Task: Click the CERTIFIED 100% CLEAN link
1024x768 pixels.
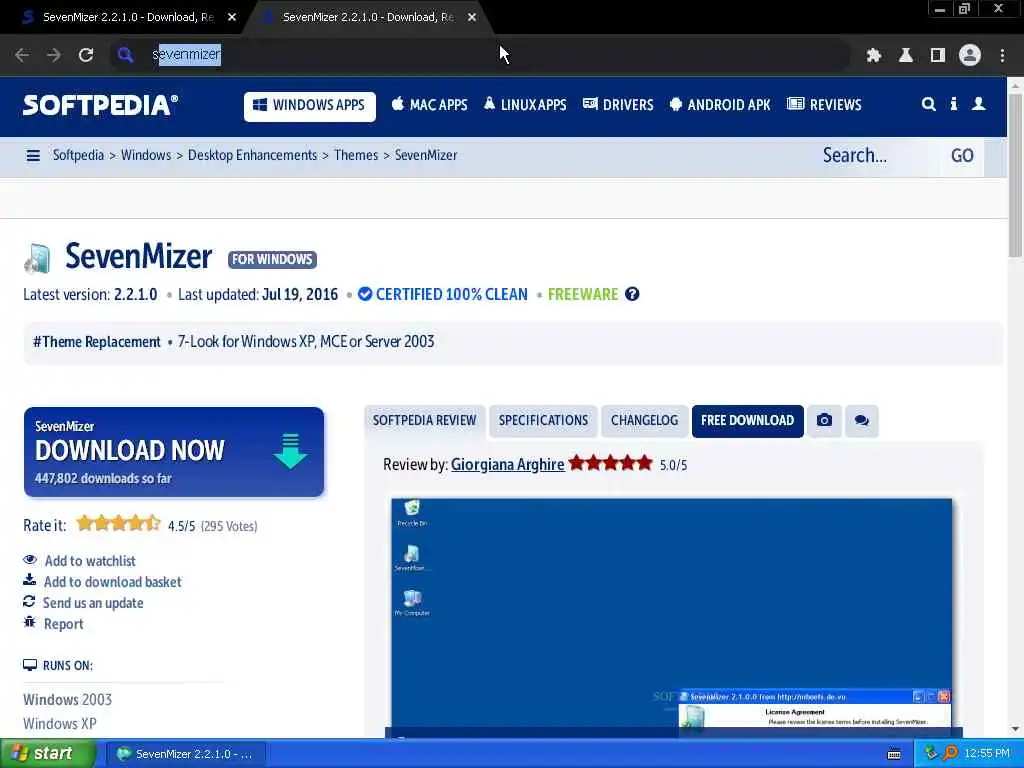Action: pyautogui.click(x=451, y=295)
